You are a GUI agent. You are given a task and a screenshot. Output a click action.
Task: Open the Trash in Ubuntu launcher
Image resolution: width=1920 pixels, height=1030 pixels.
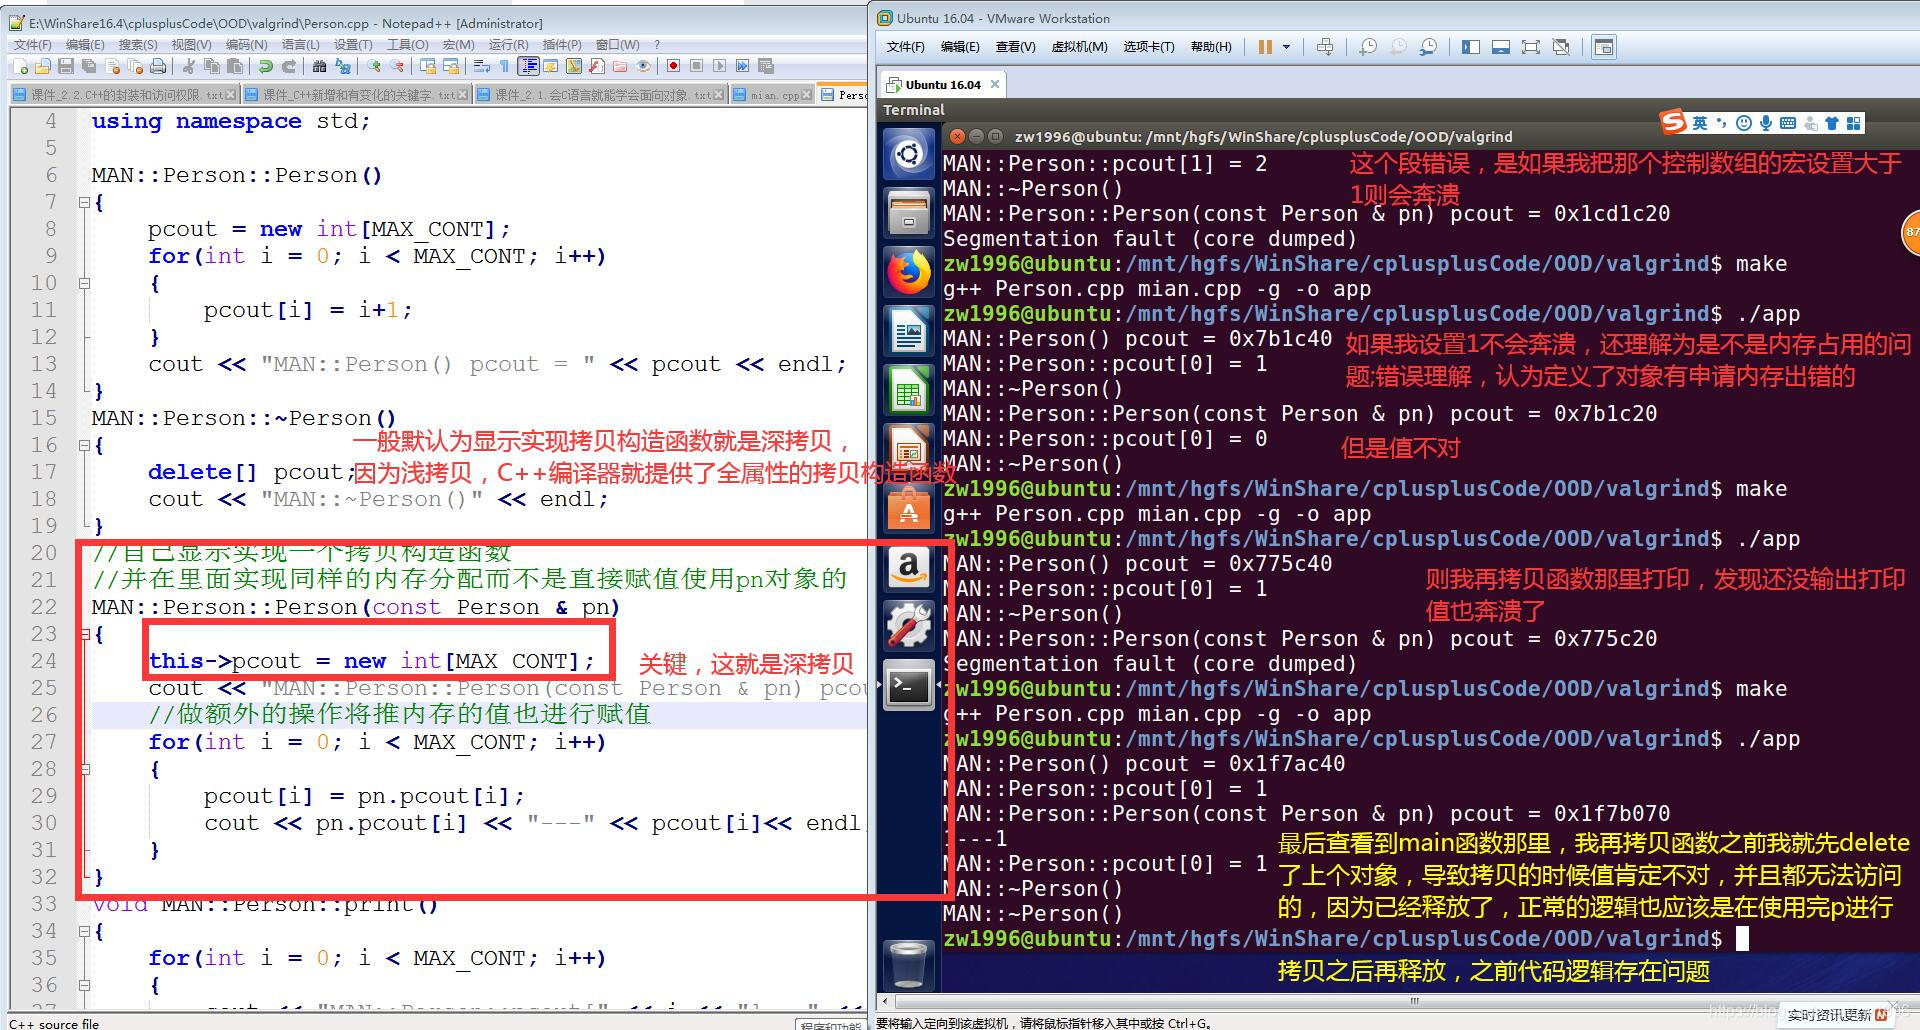coord(908,964)
